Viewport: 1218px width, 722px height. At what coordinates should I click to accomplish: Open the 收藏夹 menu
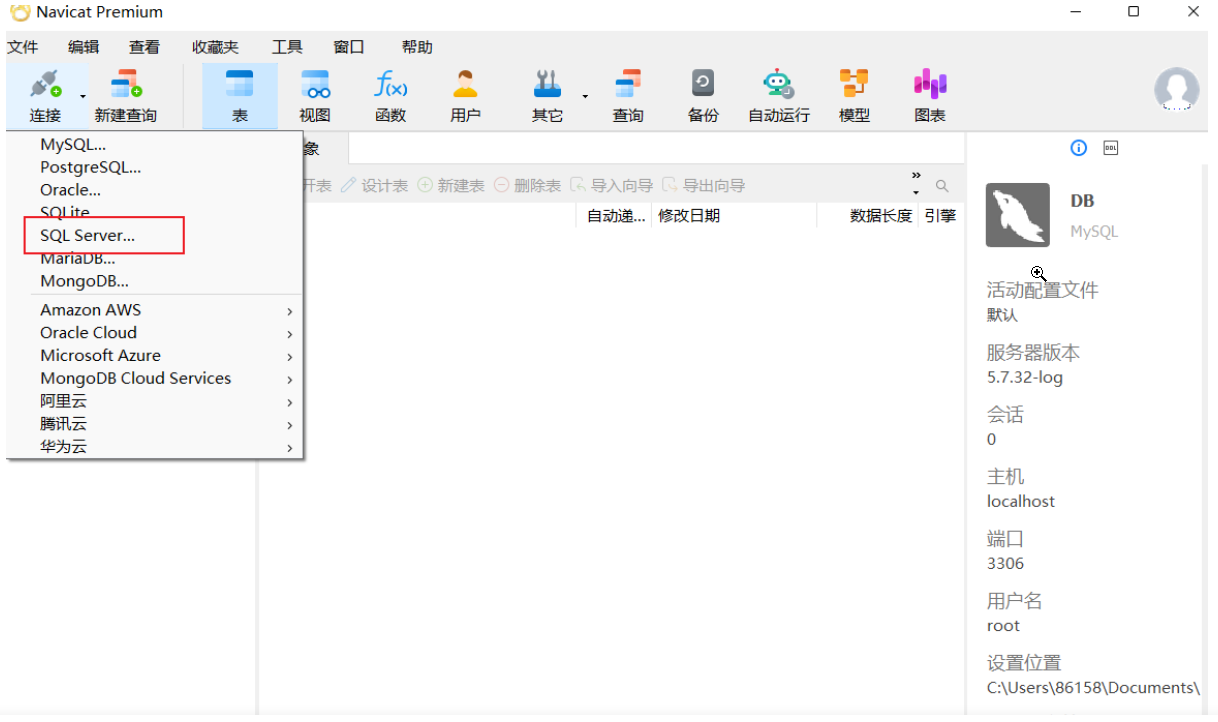[215, 47]
